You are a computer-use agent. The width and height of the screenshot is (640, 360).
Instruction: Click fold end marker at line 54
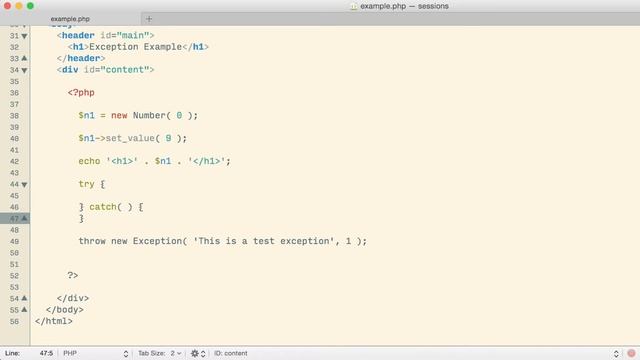[x=24, y=298]
